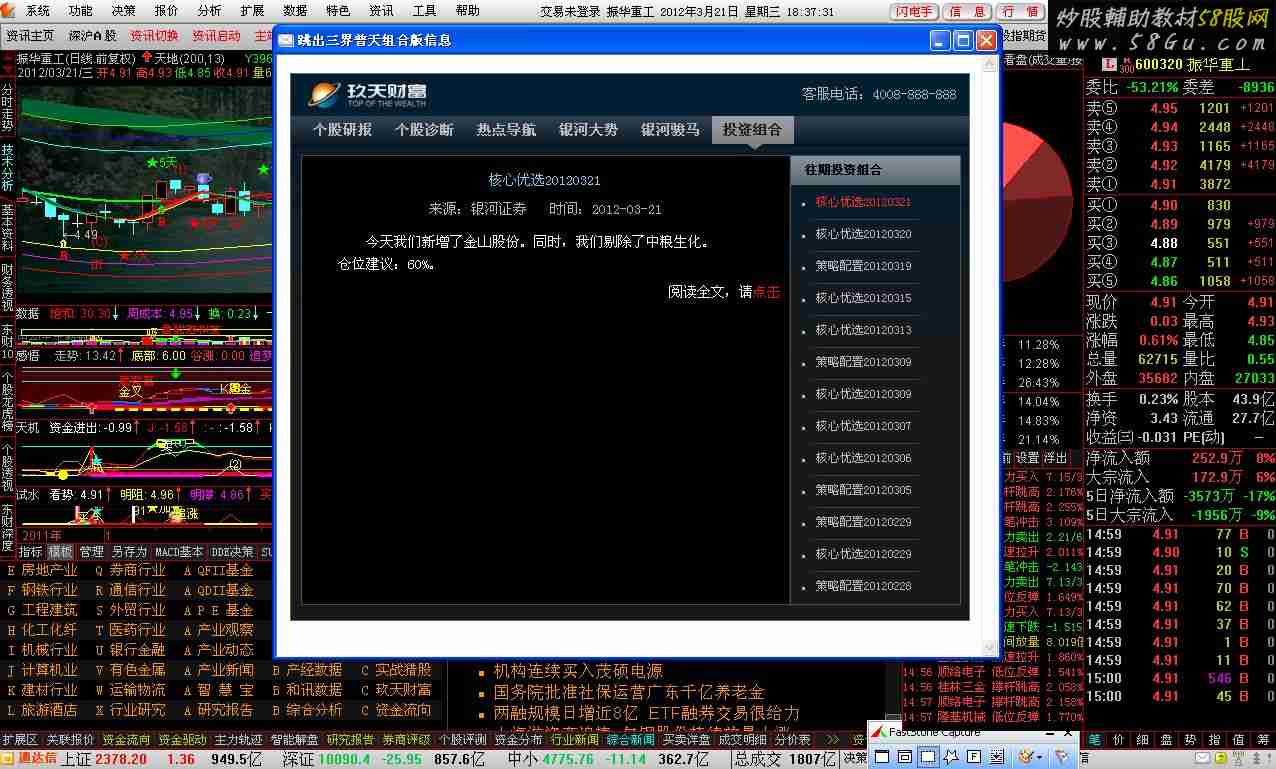The image size is (1276, 769).
Task: Click news headline 机构连续买入茂硕电源
Action: point(578,671)
